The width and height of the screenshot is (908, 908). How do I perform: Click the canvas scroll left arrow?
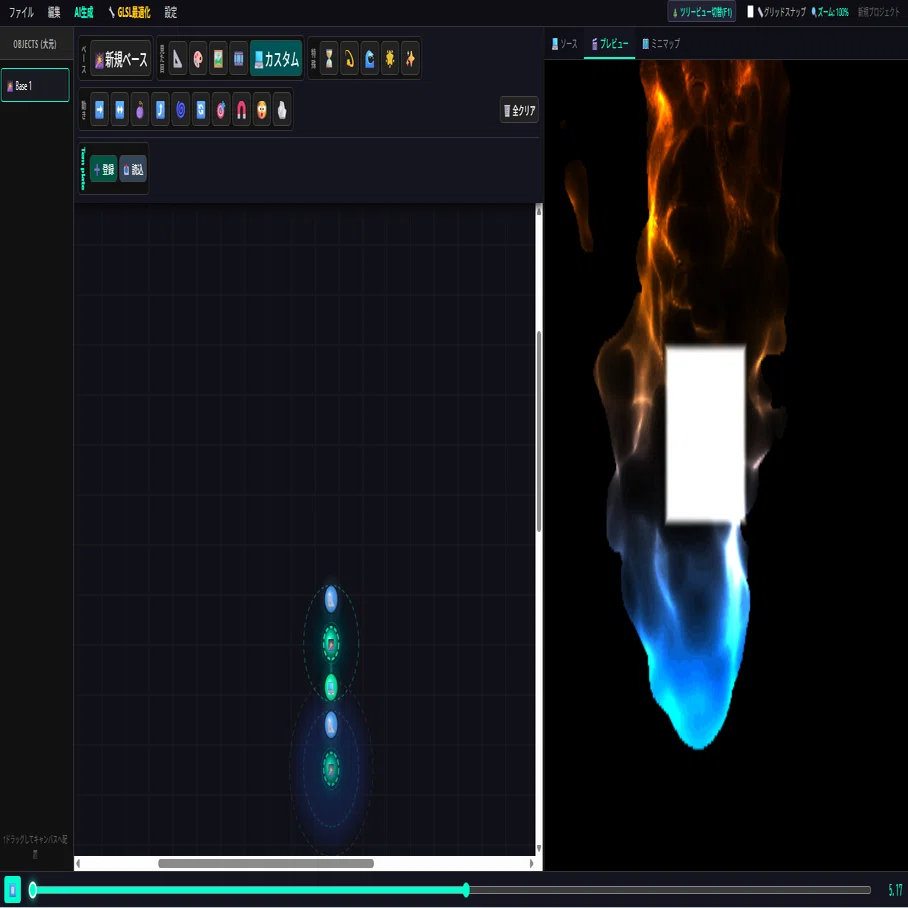[78, 863]
